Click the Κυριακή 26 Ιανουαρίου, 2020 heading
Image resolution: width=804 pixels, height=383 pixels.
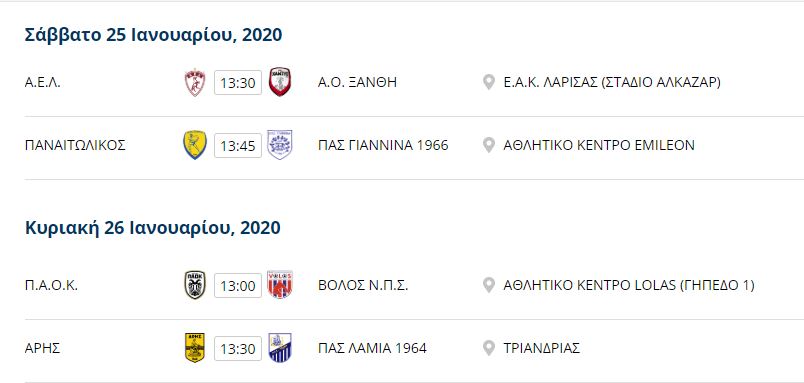pyautogui.click(x=153, y=228)
